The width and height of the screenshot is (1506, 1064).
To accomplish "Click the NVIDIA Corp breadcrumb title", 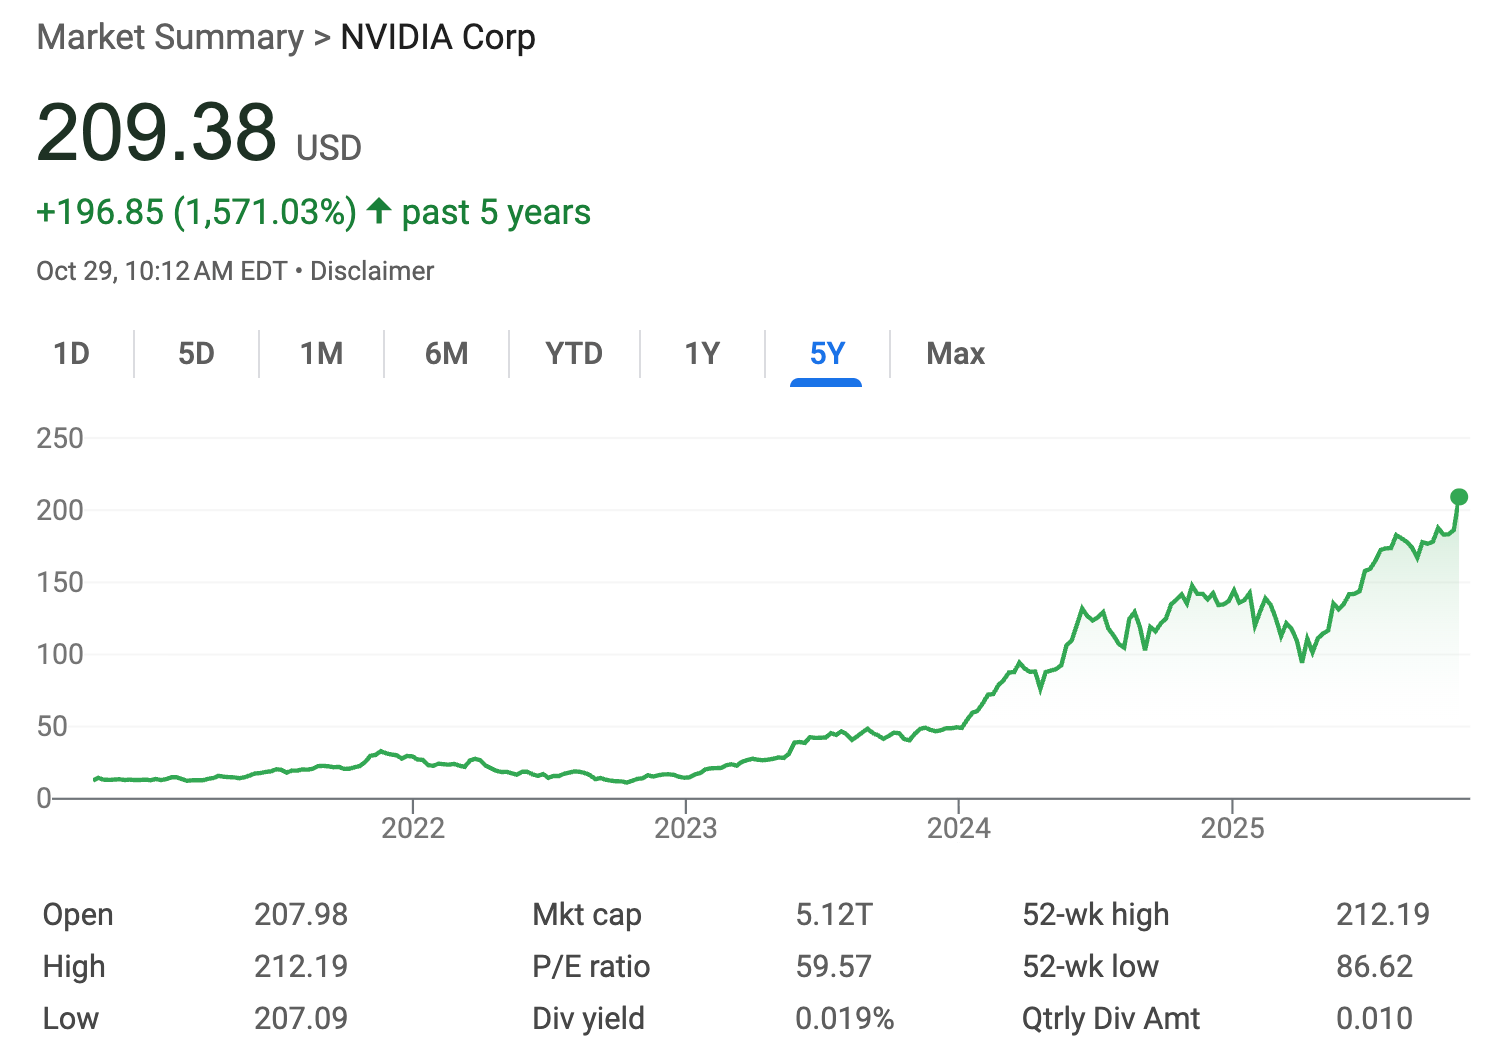I will point(437,37).
